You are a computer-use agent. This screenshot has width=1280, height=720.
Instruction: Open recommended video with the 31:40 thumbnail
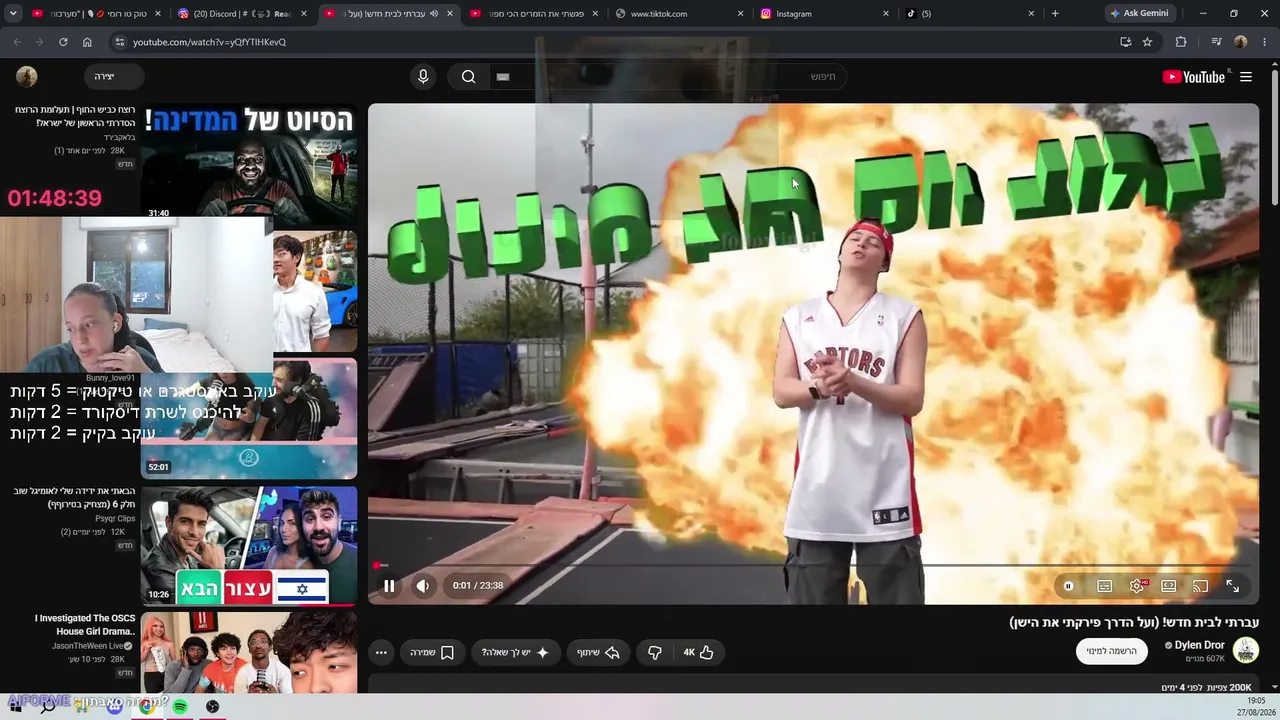pos(249,162)
